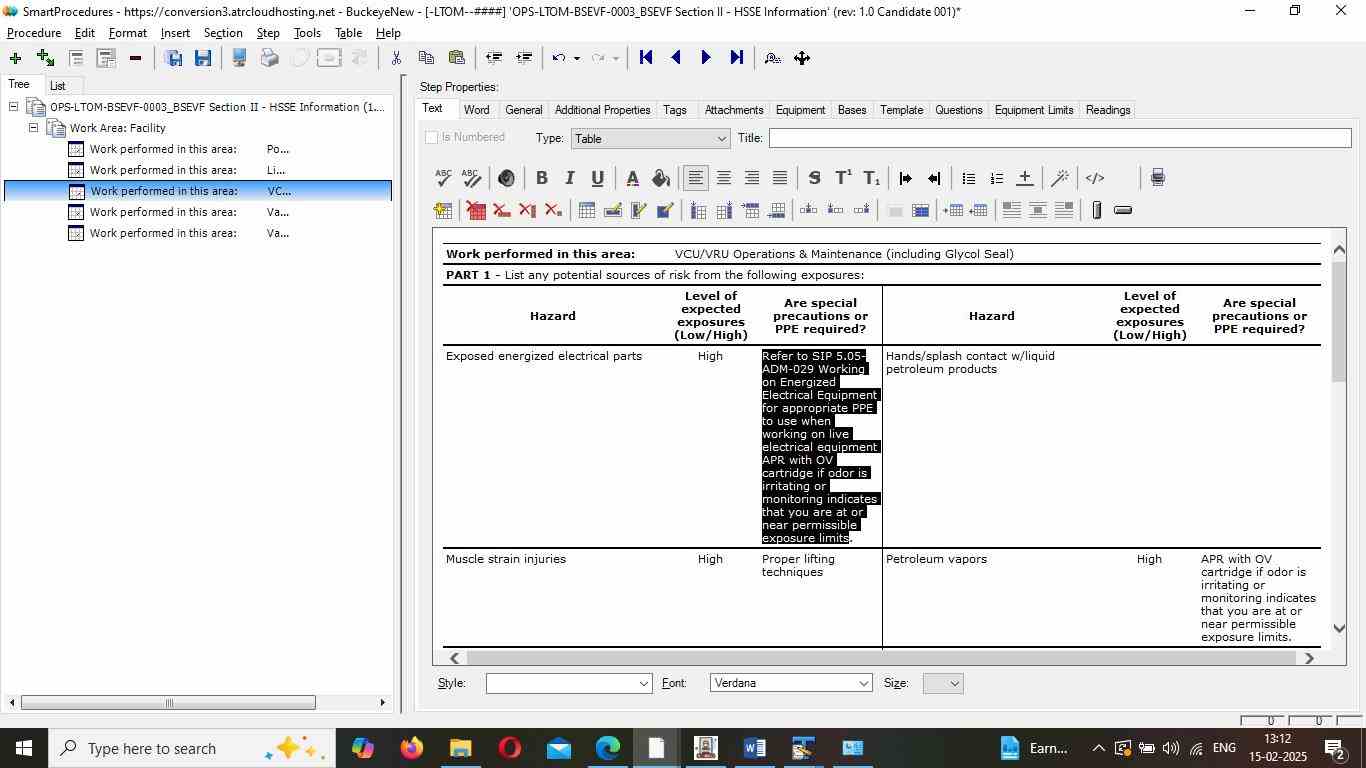Apply italic formatting
This screenshot has width=1366, height=768.
569,178
